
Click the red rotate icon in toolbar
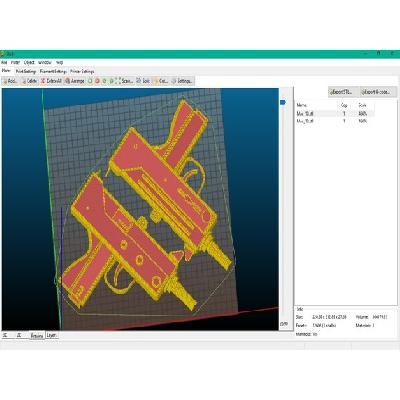[97, 81]
